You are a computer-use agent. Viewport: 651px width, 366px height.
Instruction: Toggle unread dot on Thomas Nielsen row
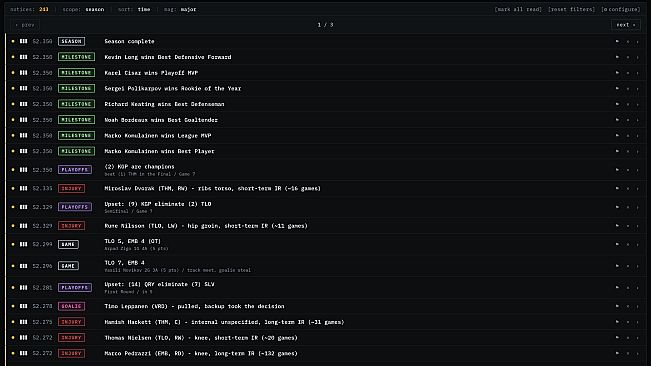pyautogui.click(x=13, y=338)
